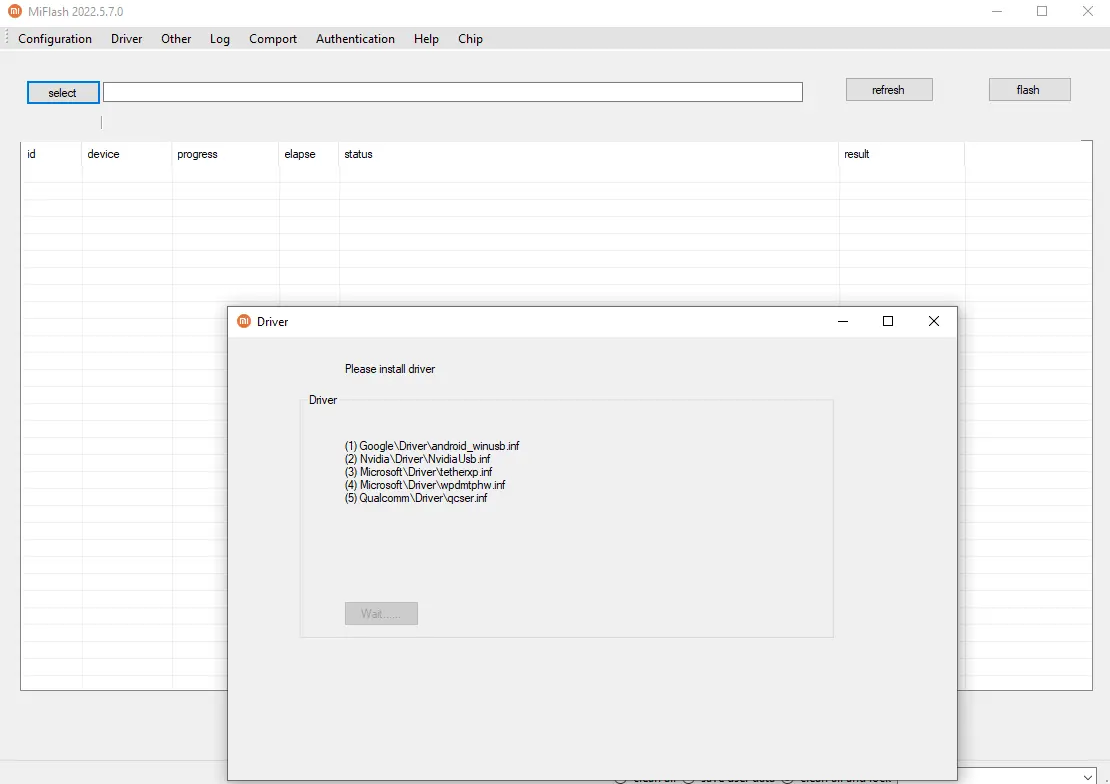This screenshot has height=784, width=1110.
Task: Maximize the MiFlash main window
Action: tap(1042, 11)
